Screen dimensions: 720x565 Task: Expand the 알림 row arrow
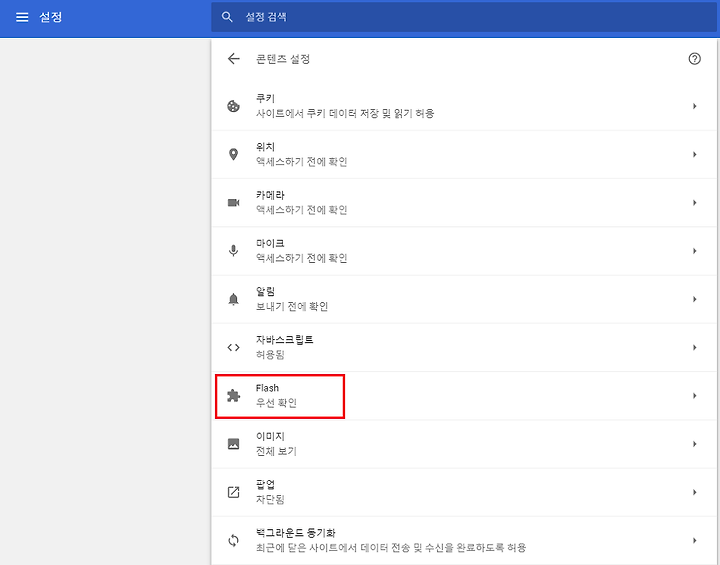click(x=694, y=299)
